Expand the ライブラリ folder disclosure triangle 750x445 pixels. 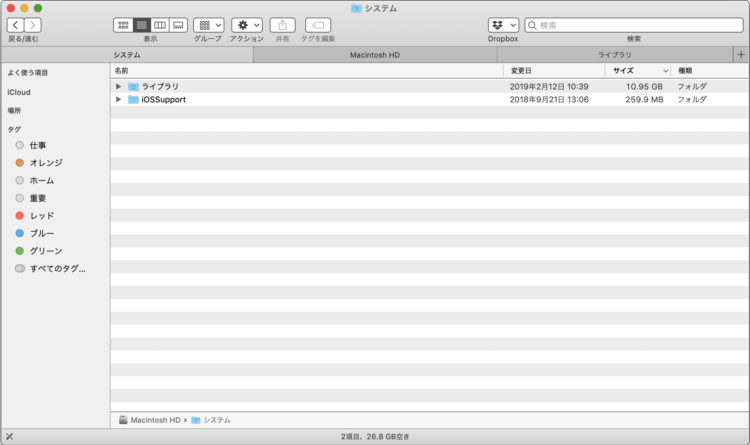point(119,87)
